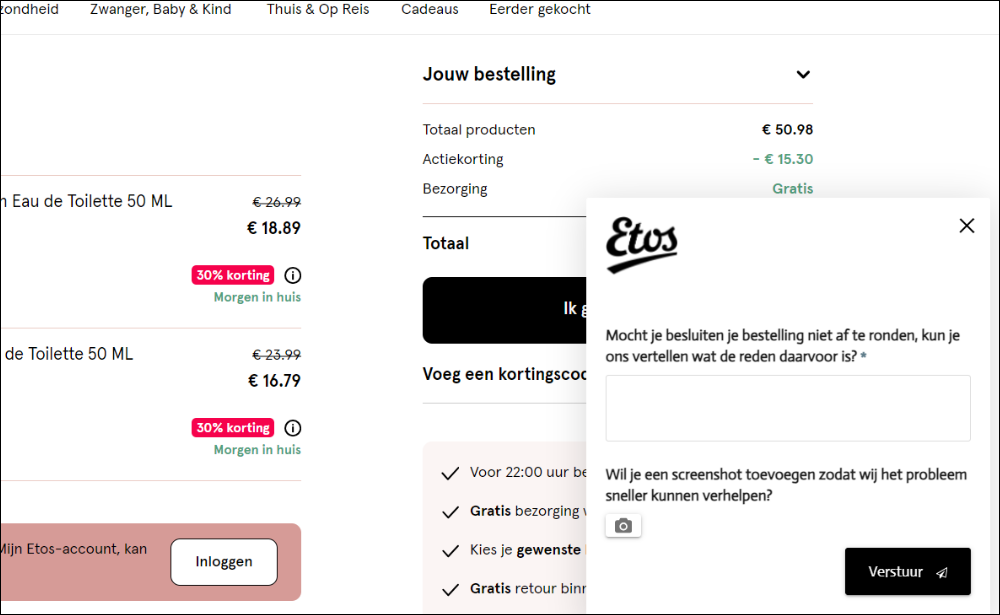This screenshot has height=615, width=1000.
Task: Select the pink 30% korting badge on the first perfume
Action: (232, 275)
